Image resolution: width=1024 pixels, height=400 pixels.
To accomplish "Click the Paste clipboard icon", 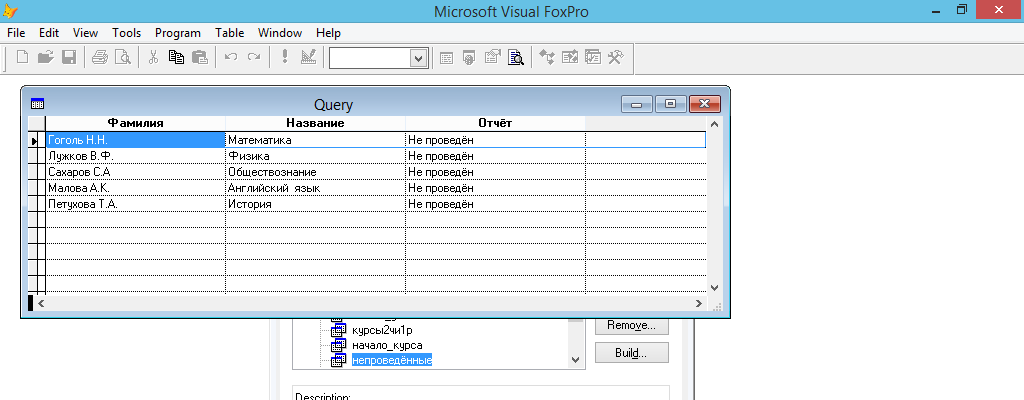I will tap(200, 58).
